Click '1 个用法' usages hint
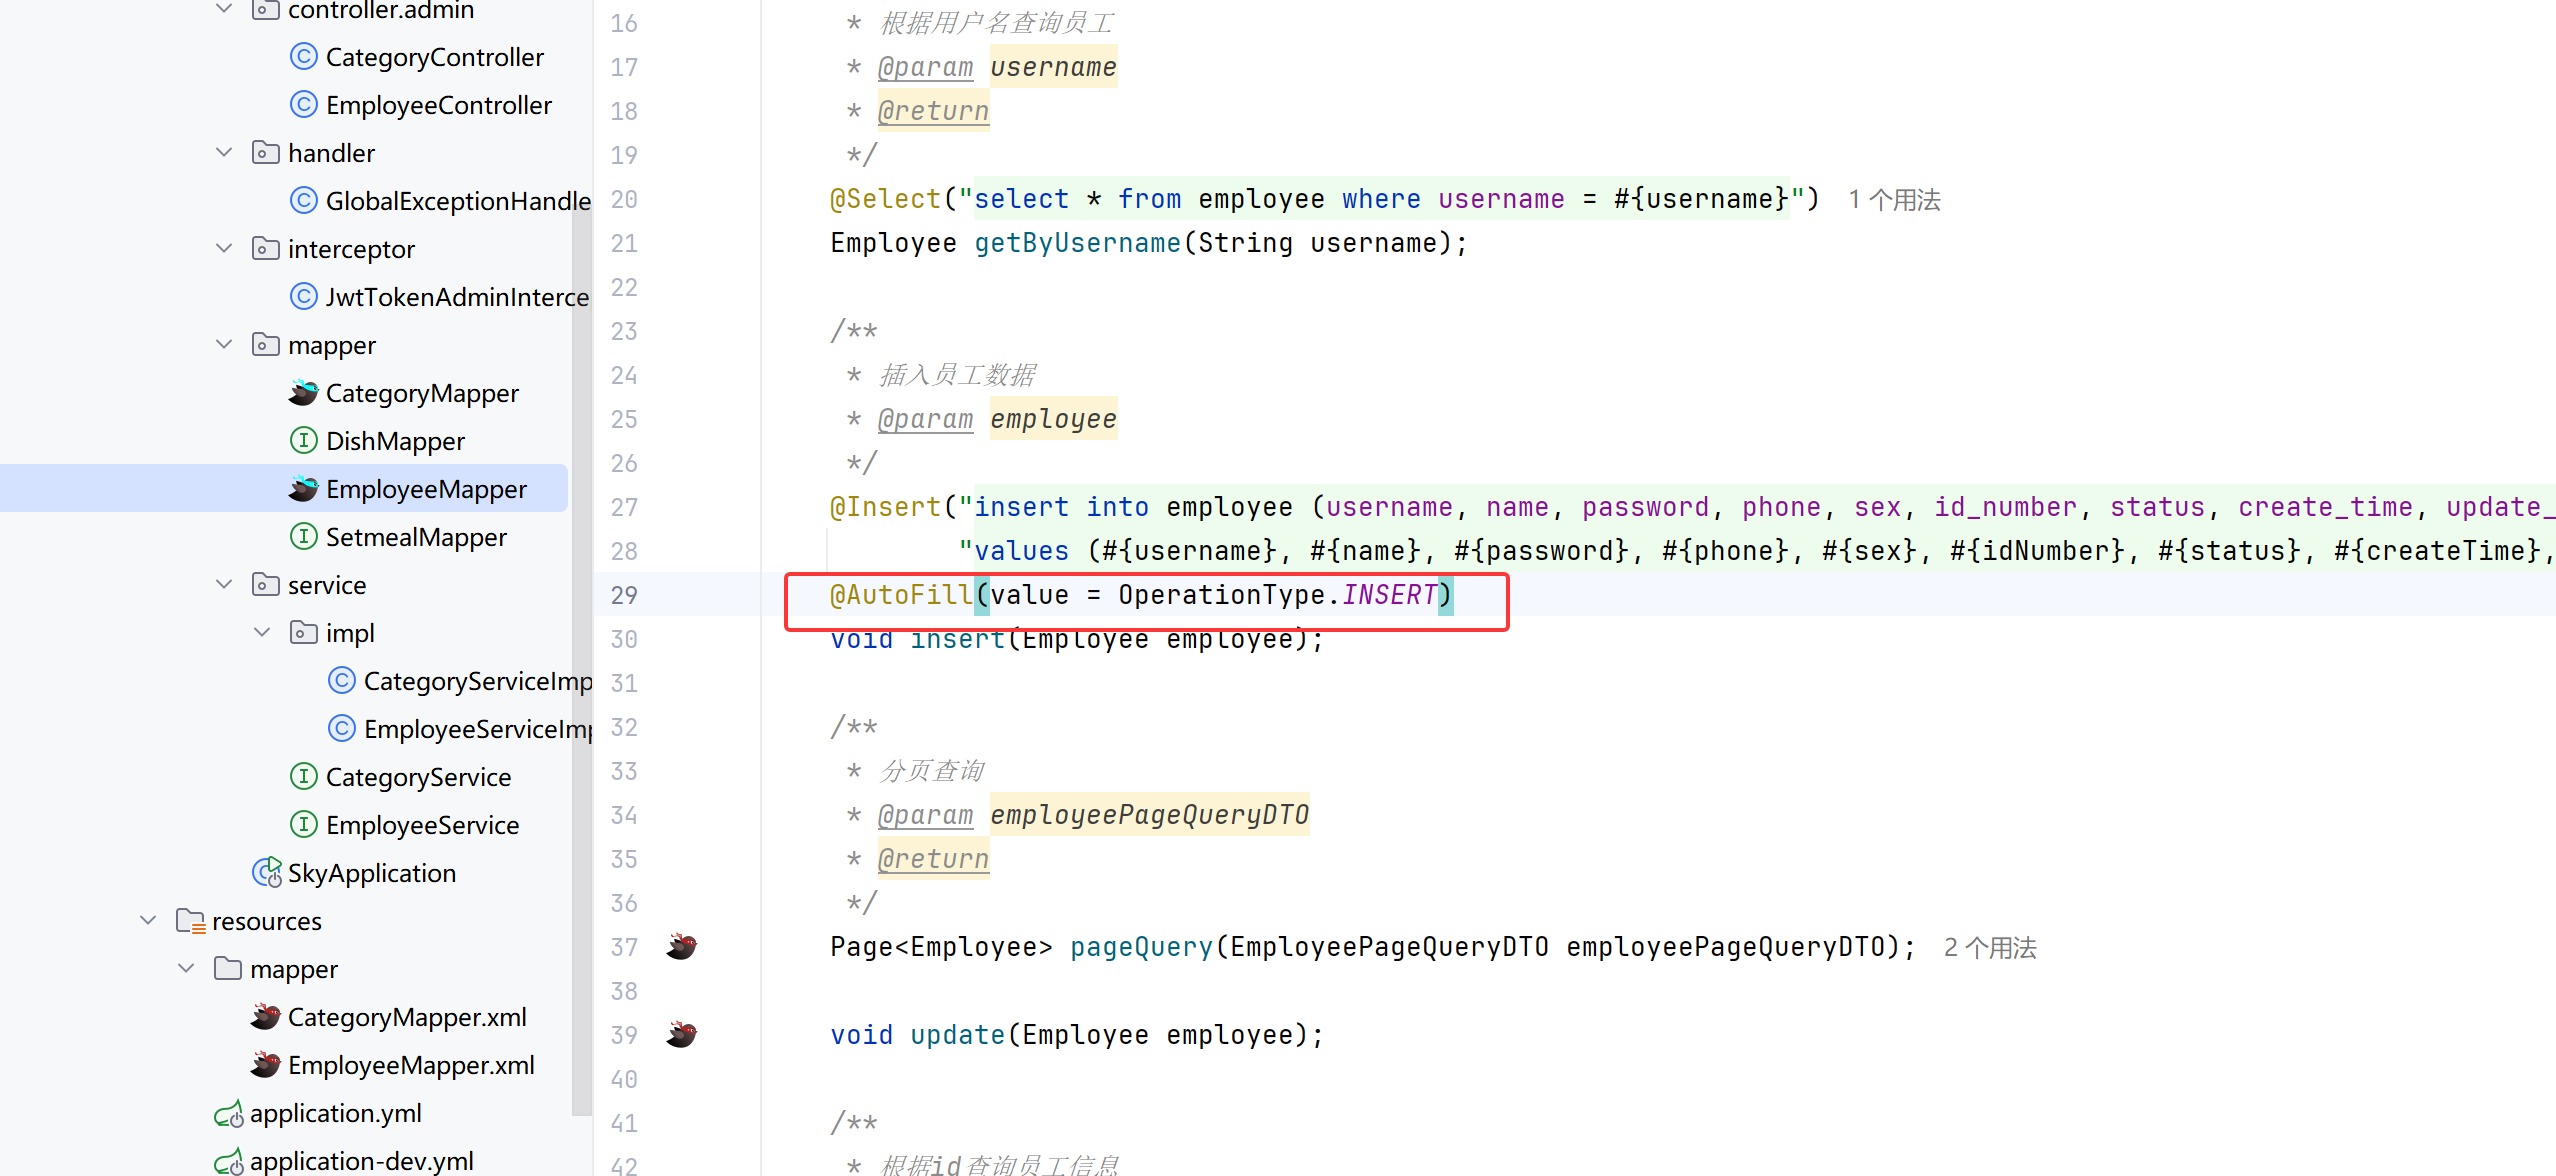 pyautogui.click(x=1893, y=200)
